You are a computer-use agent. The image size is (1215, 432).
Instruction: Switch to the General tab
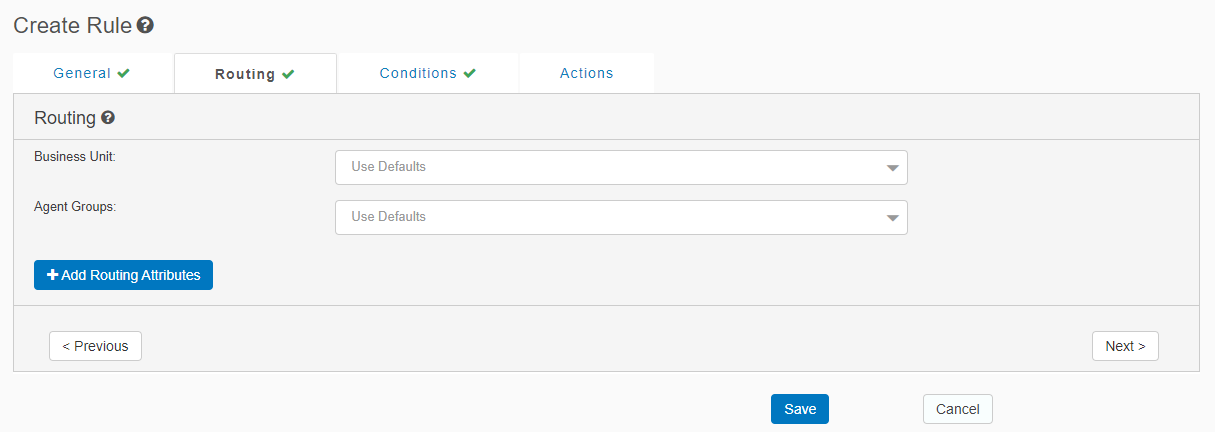tap(82, 73)
